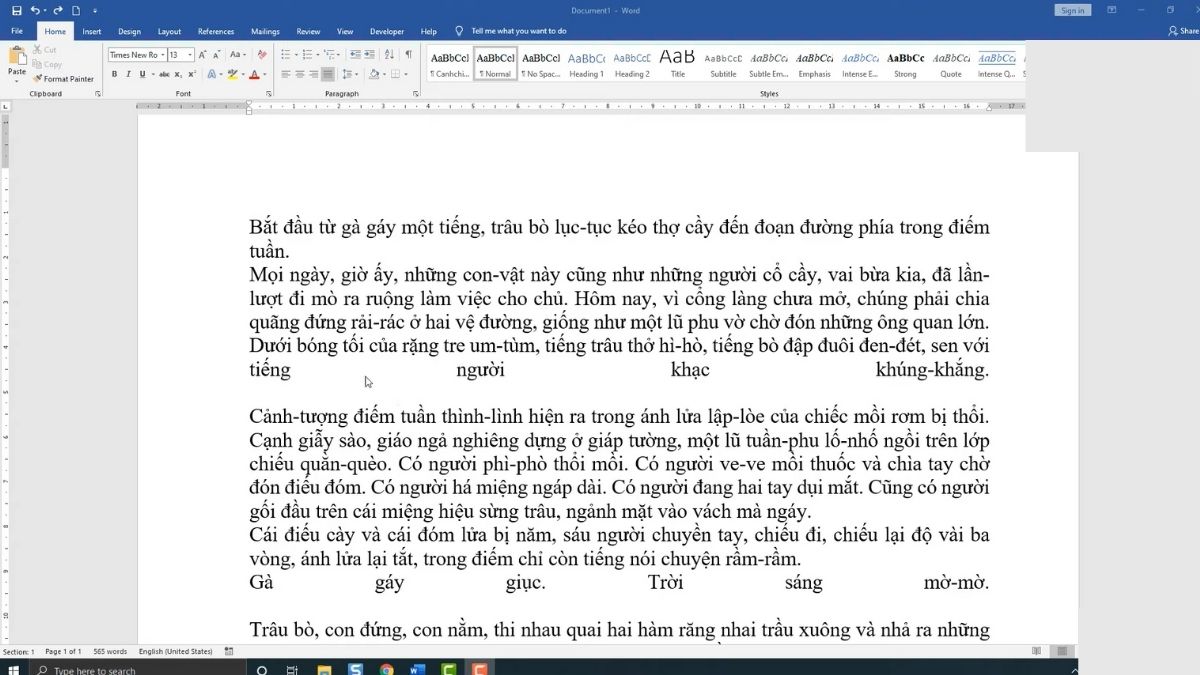Pick the text highlight color
The height and width of the screenshot is (675, 1200).
[x=232, y=74]
